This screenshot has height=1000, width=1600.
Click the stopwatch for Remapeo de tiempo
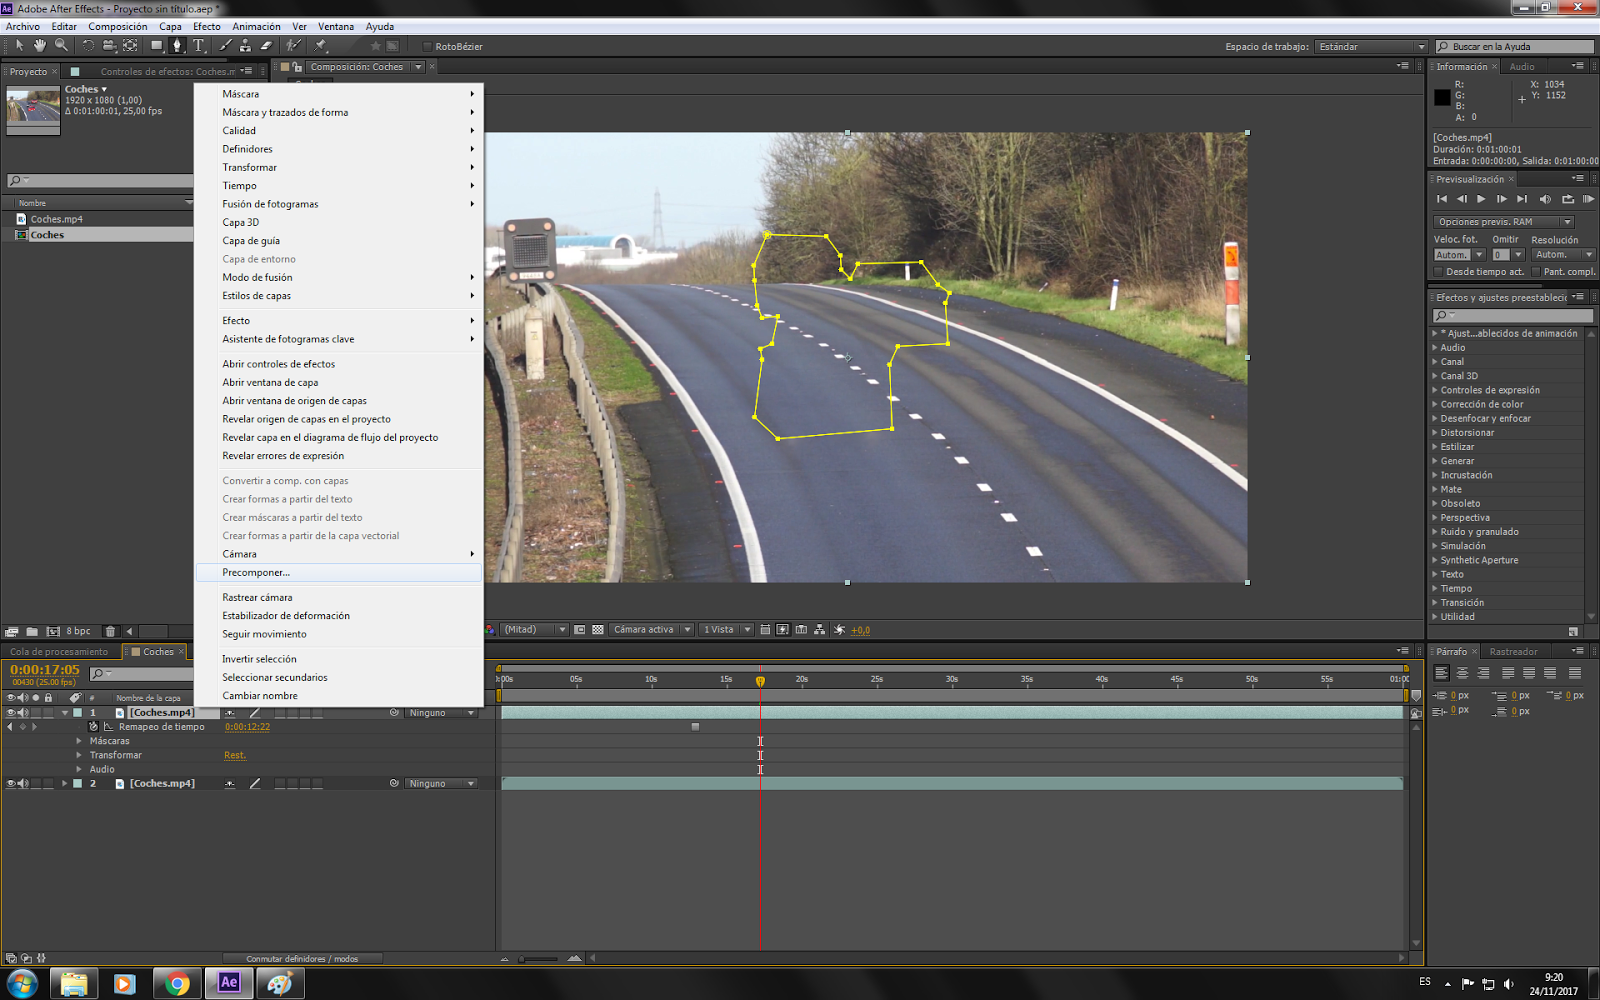click(x=94, y=727)
